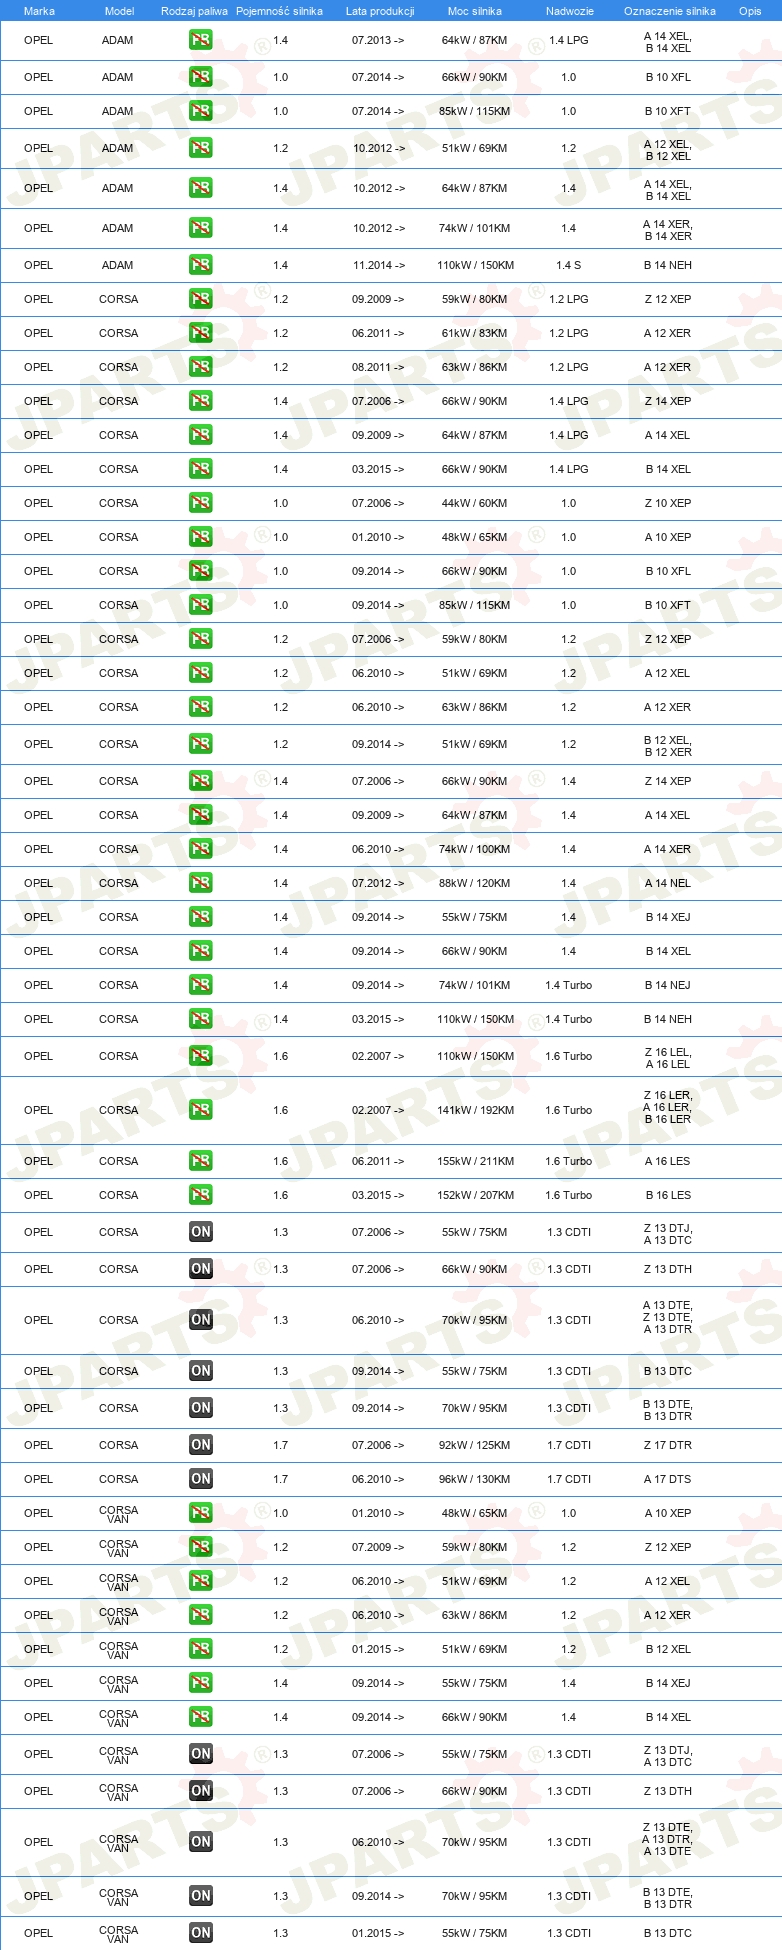Select the 92kW / 125KM power cell

point(475,1445)
